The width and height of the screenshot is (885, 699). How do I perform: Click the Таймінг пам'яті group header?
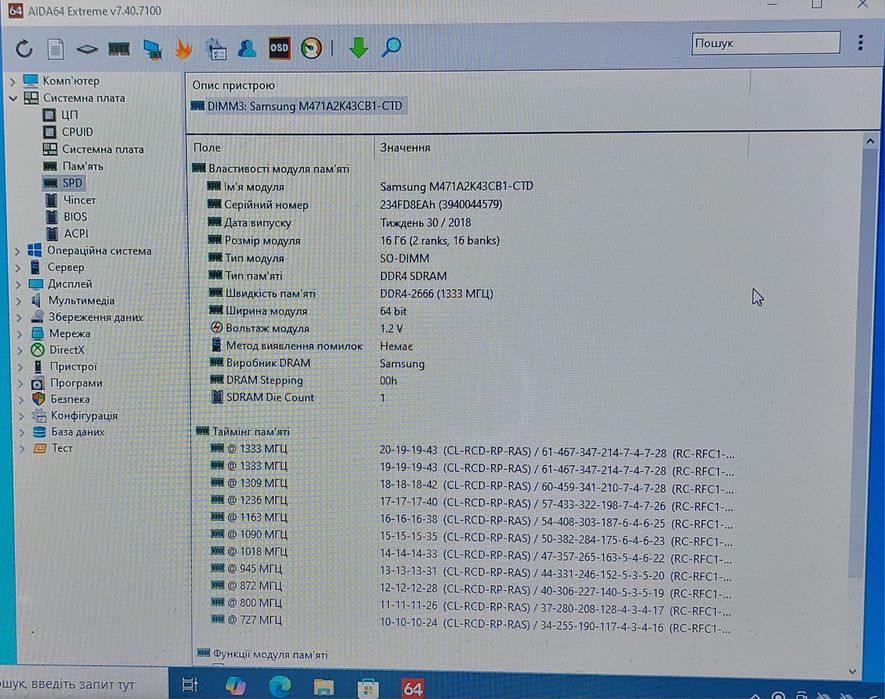[x=243, y=432]
